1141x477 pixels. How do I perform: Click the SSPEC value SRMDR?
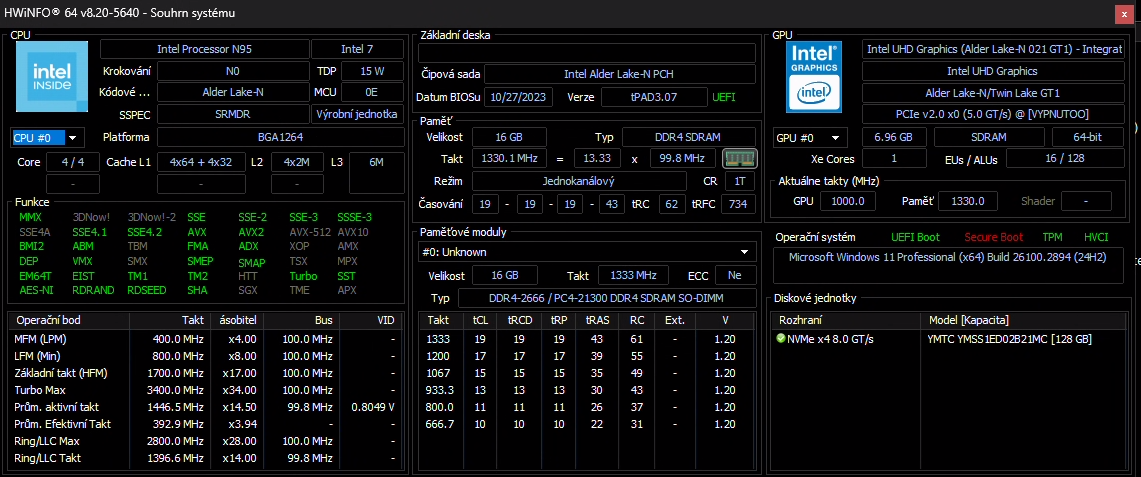[x=234, y=115]
